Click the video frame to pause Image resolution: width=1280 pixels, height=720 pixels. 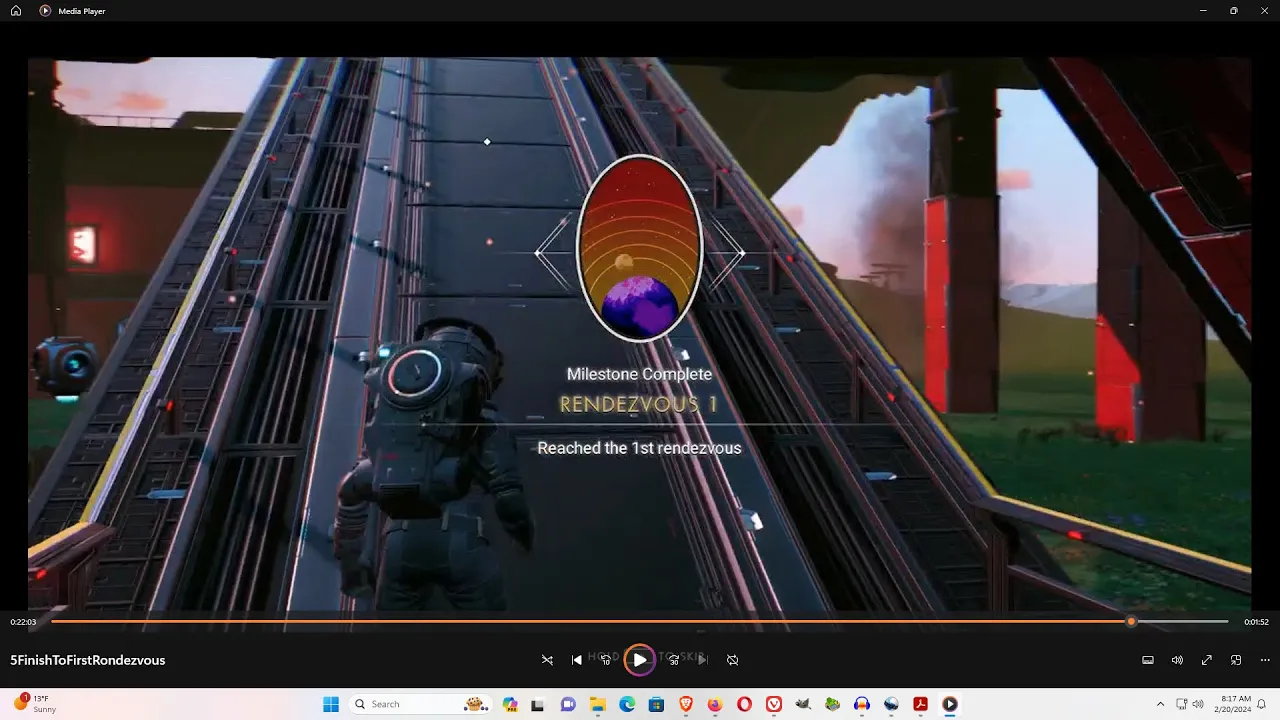(x=640, y=333)
